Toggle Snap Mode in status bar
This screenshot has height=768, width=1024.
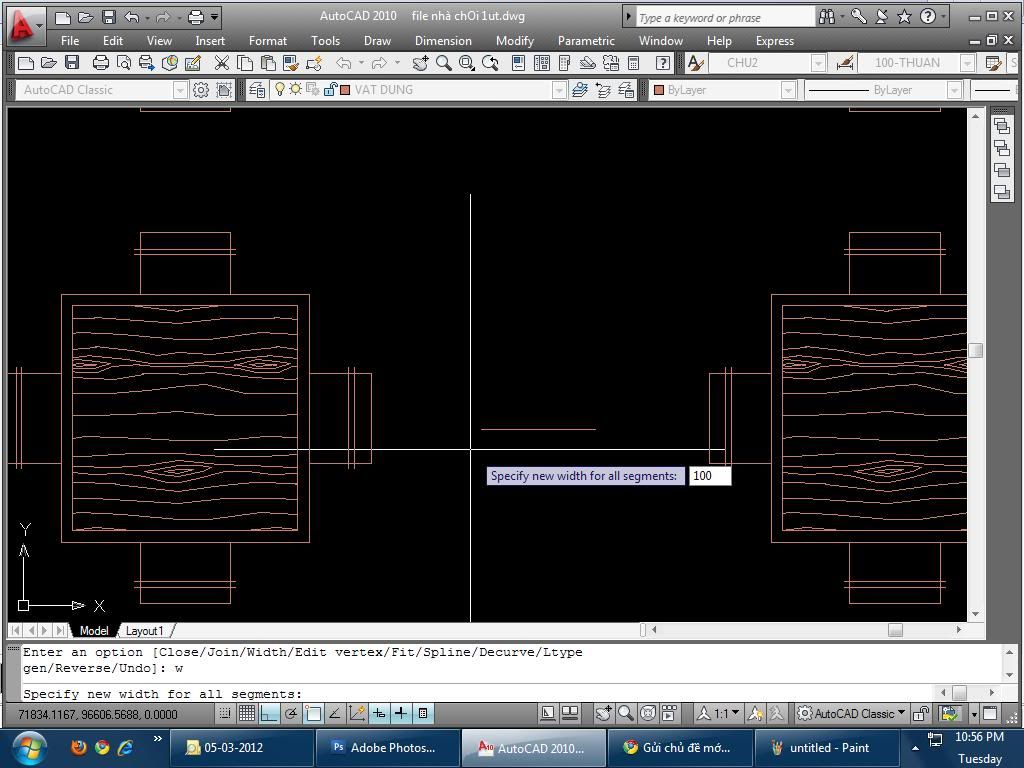click(225, 714)
